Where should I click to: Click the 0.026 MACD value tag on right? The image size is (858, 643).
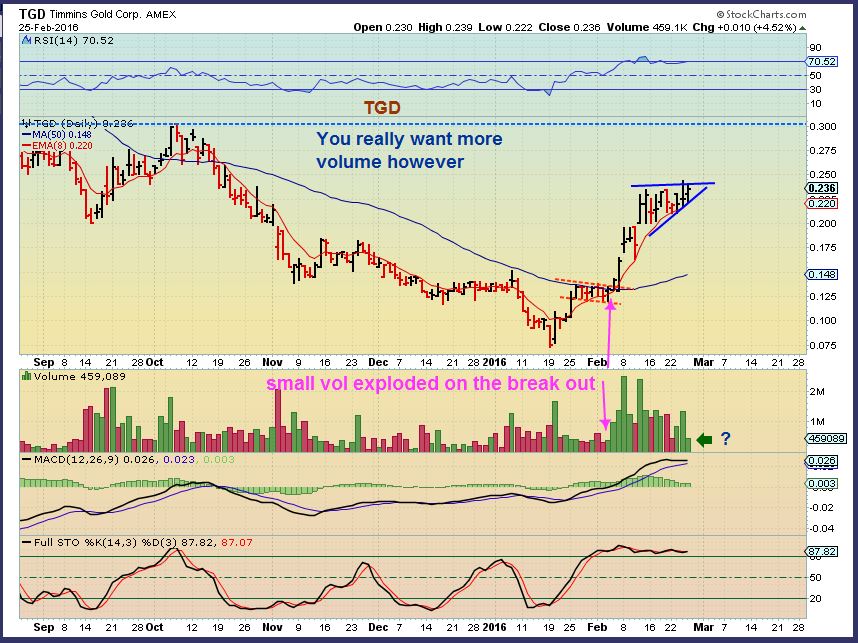click(822, 461)
